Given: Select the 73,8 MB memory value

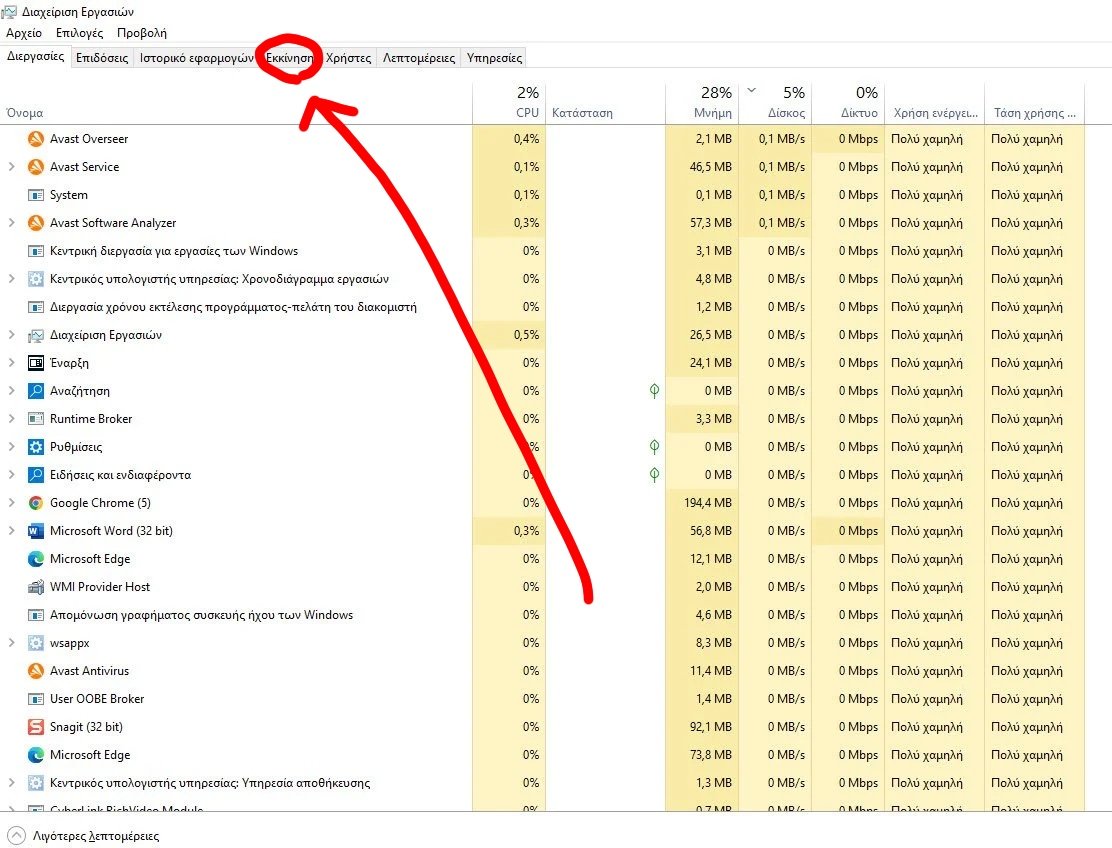Looking at the screenshot, I should (x=711, y=755).
